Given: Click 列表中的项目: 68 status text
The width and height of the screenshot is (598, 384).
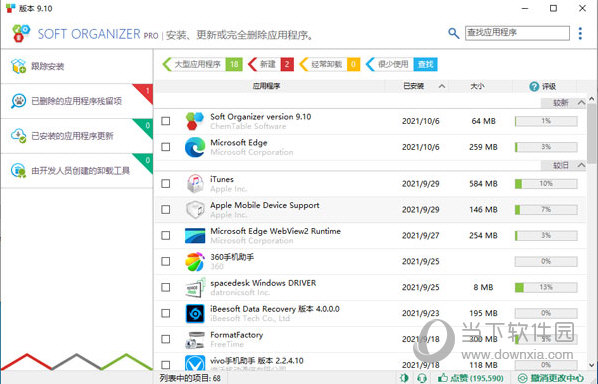Looking at the screenshot, I should click(190, 378).
